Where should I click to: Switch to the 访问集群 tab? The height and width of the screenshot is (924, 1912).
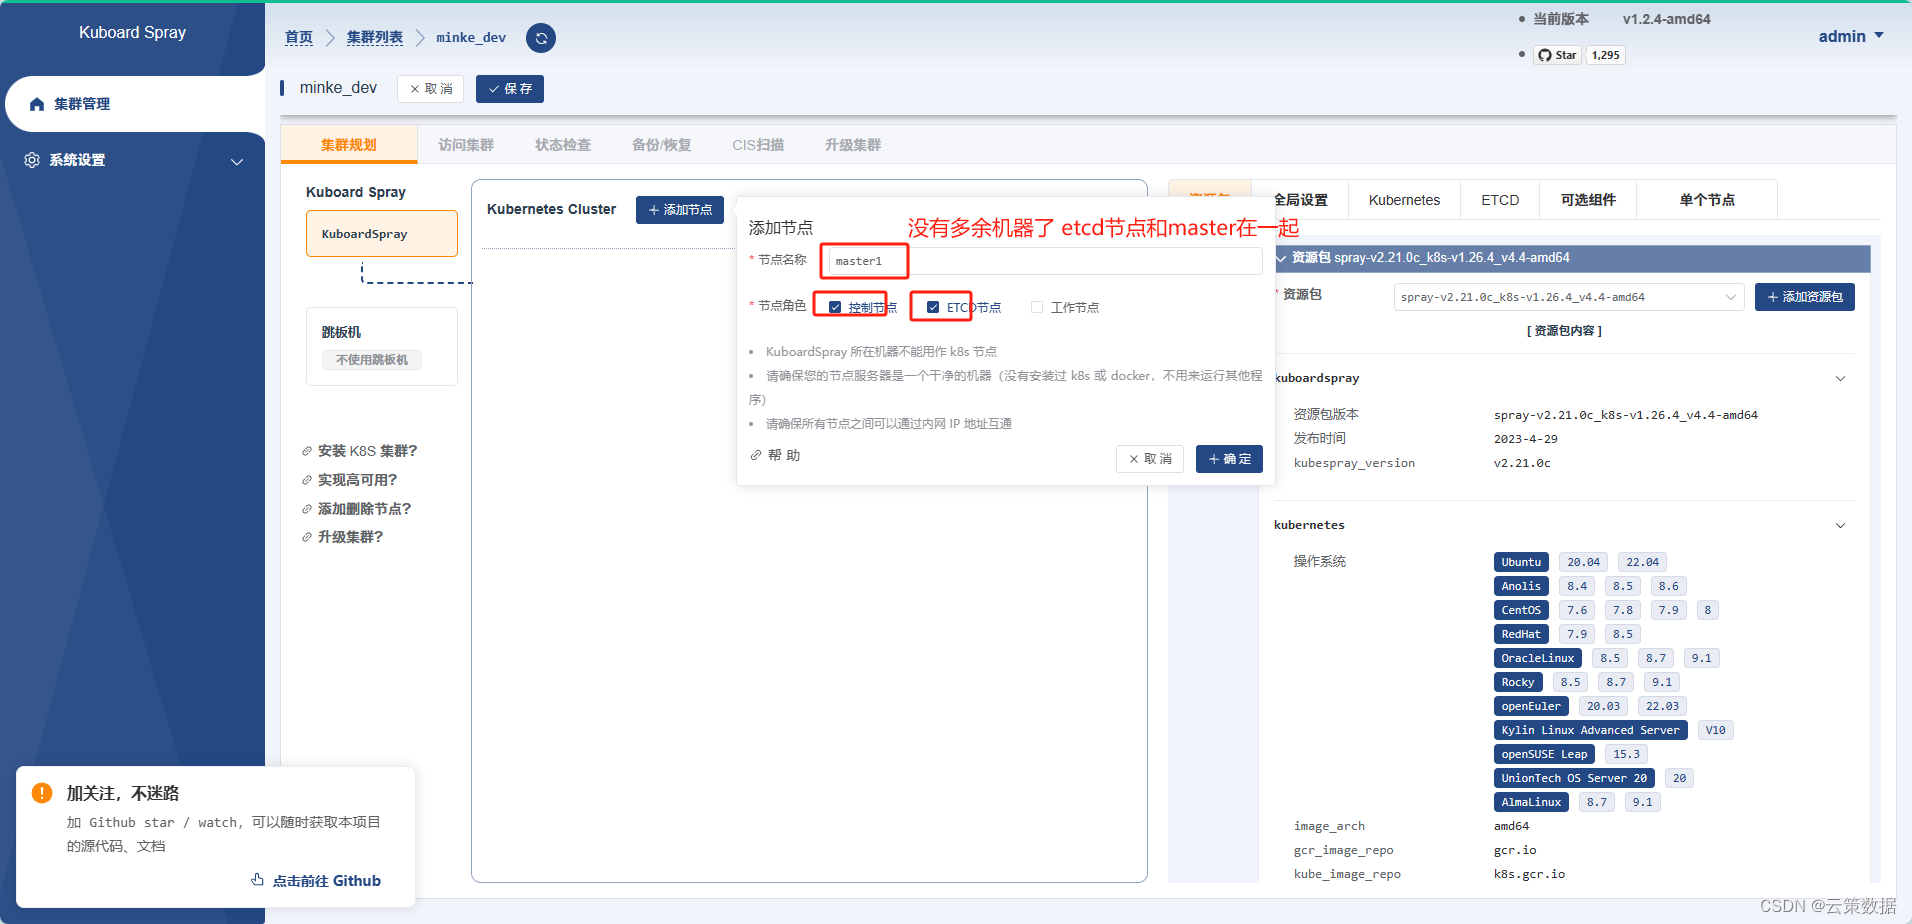466,145
